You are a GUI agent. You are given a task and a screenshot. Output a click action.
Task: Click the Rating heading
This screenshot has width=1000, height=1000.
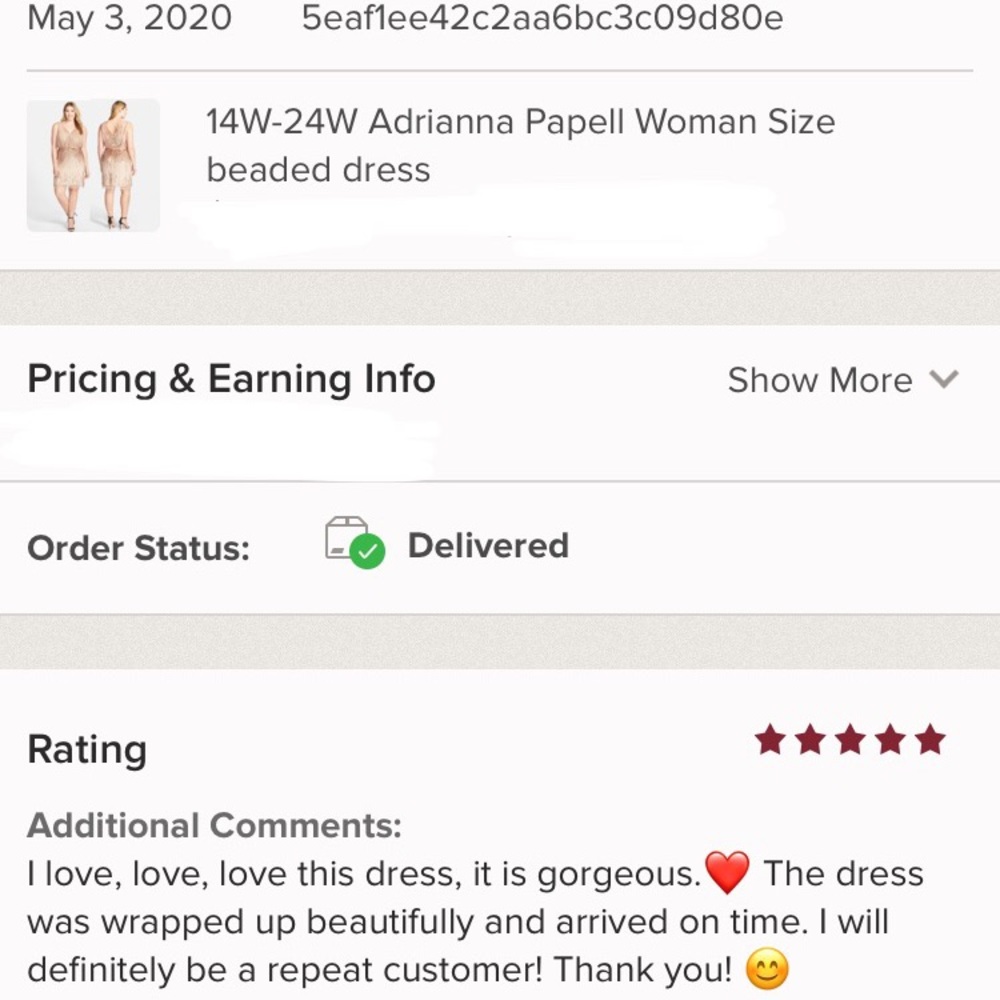coord(87,749)
